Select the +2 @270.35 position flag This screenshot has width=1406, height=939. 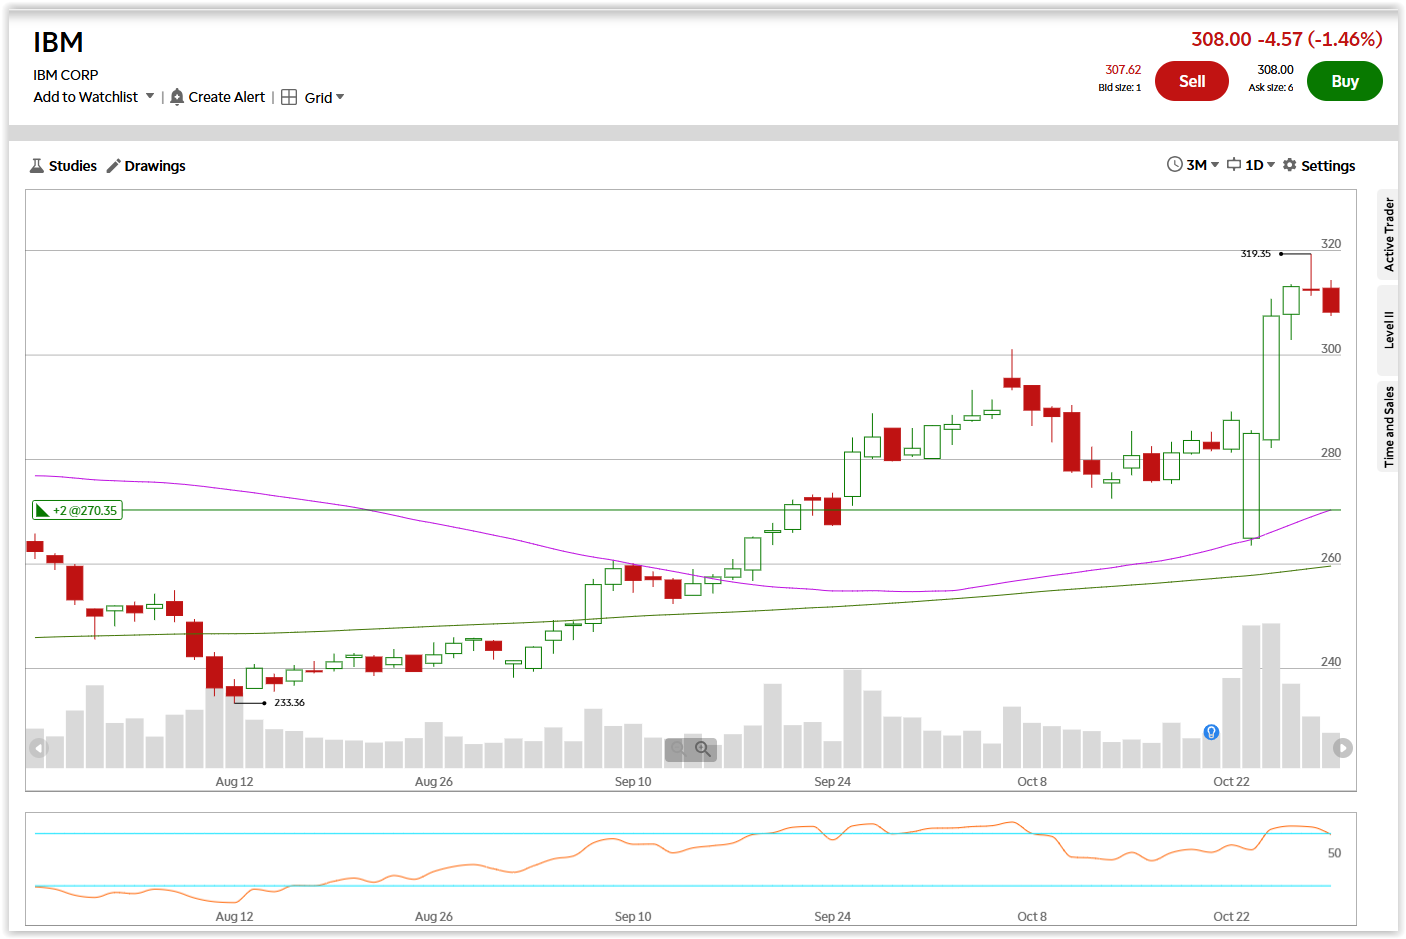(77, 510)
